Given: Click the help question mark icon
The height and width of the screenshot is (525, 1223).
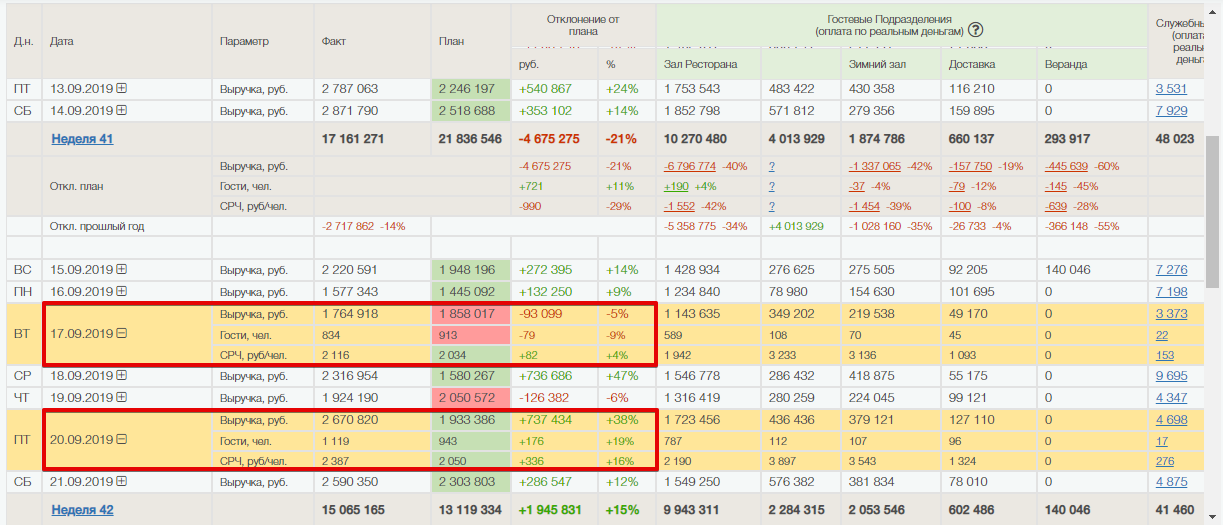Looking at the screenshot, I should (x=975, y=30).
